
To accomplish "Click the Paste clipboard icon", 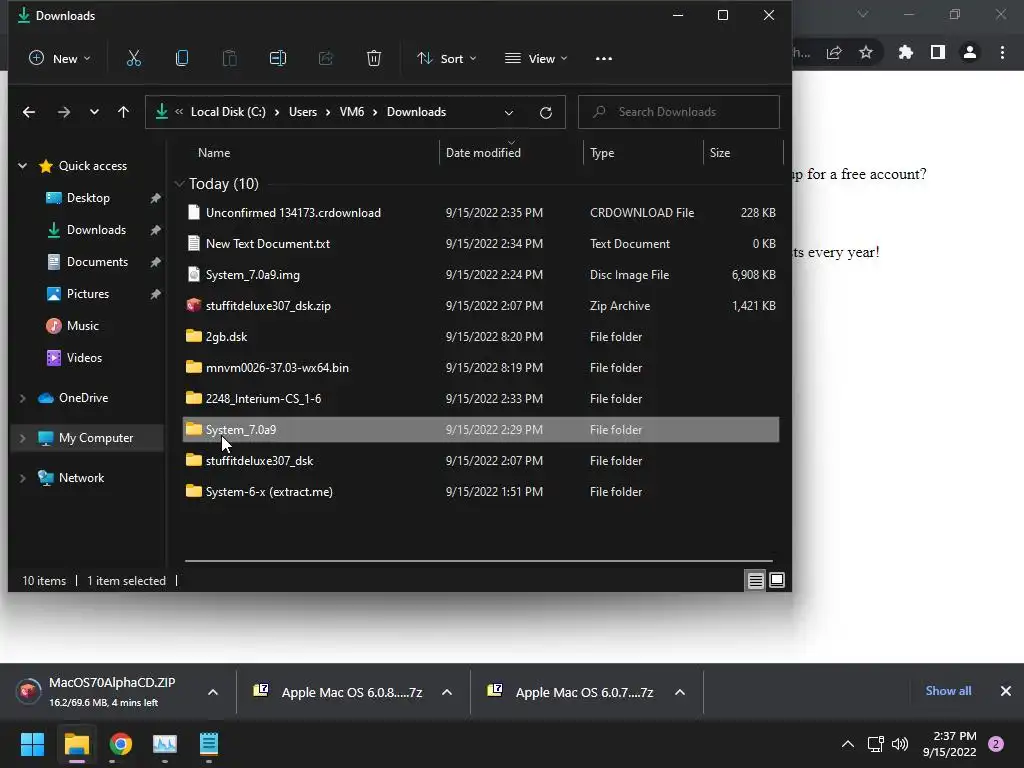I will (229, 58).
